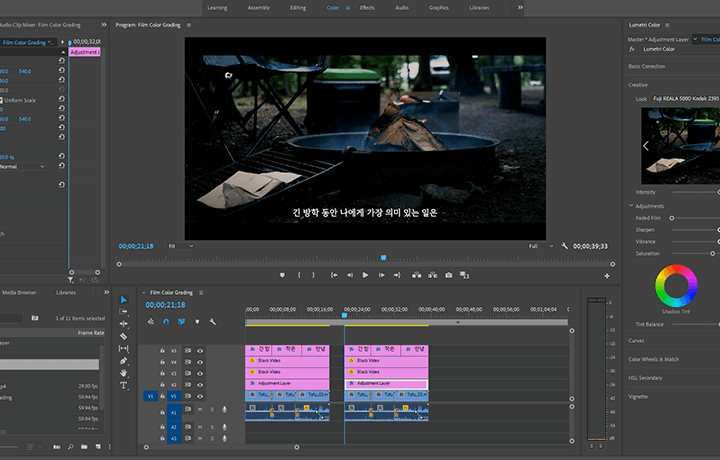Click the Extract button
Screen dimensions: 720x460
point(433,275)
